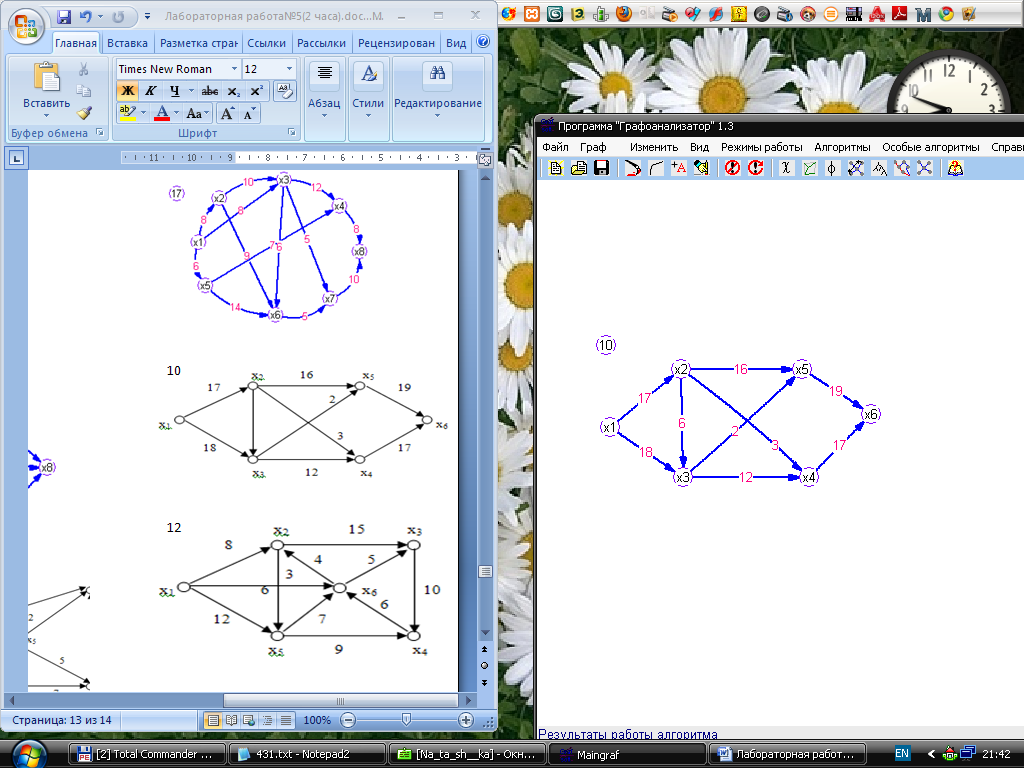Open the Режимы работы menu
Viewport: 1024px width, 768px height.
(x=761, y=147)
